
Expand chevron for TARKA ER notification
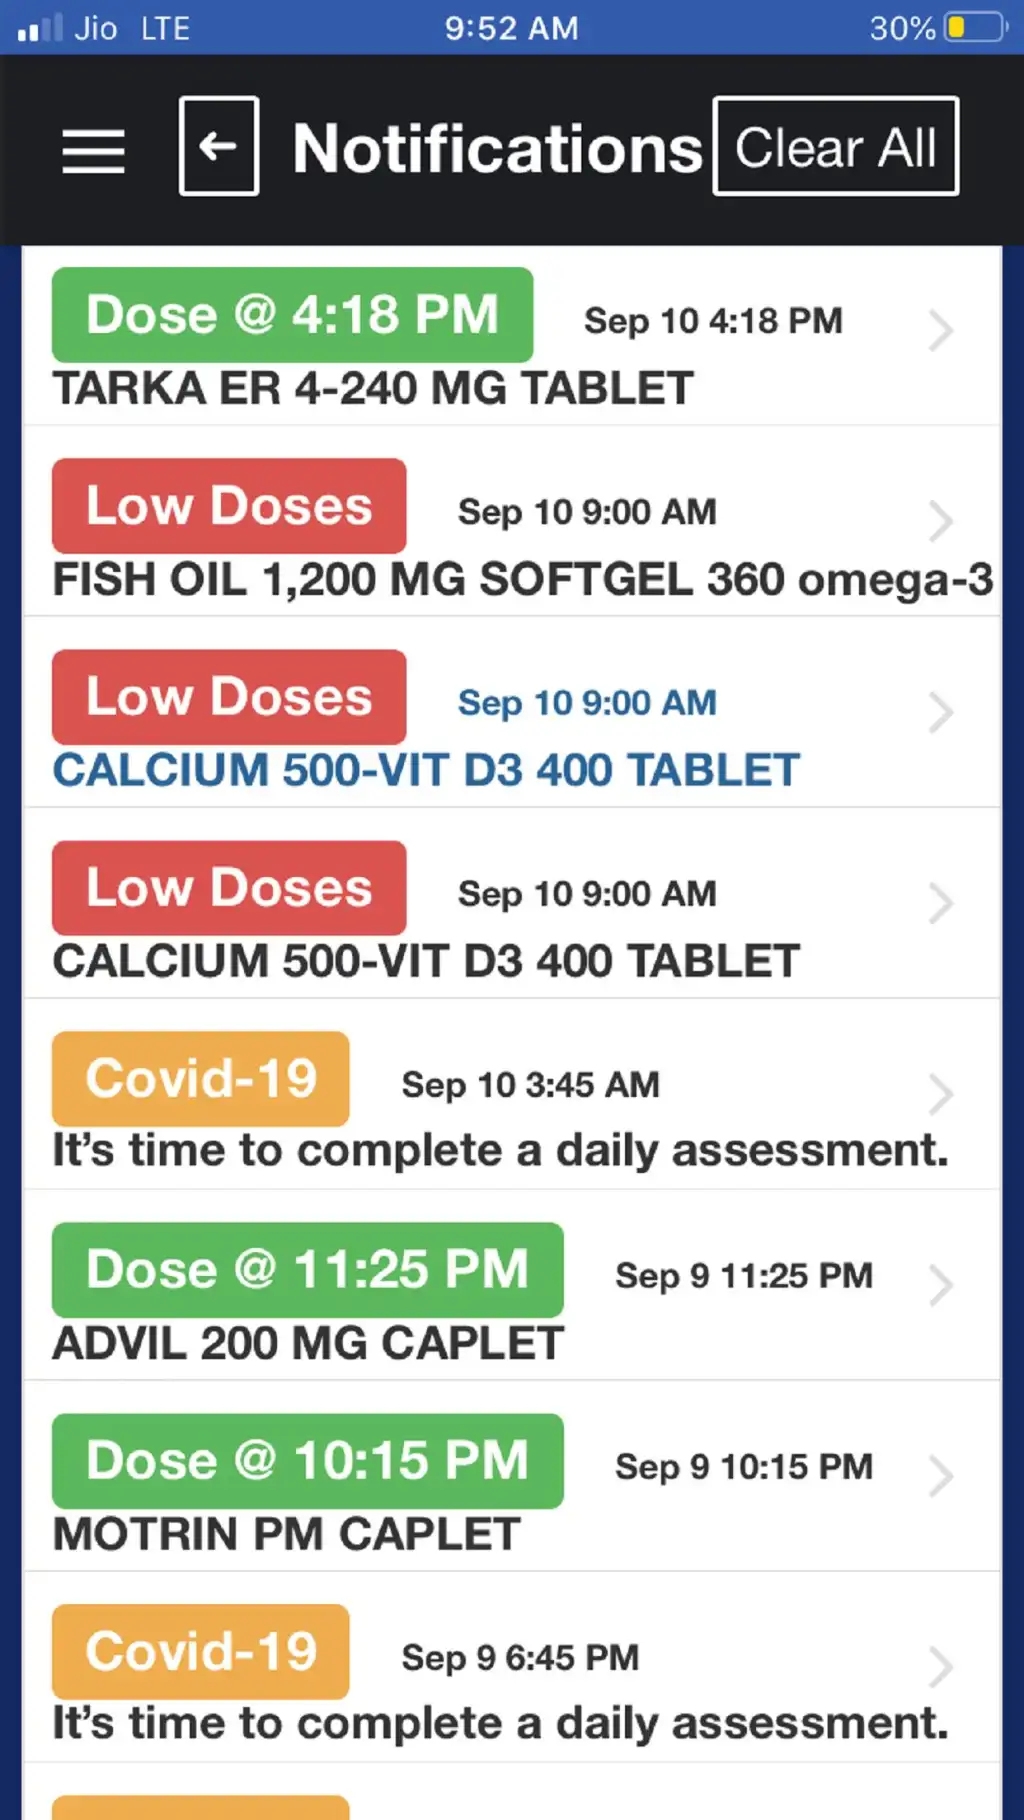click(939, 331)
